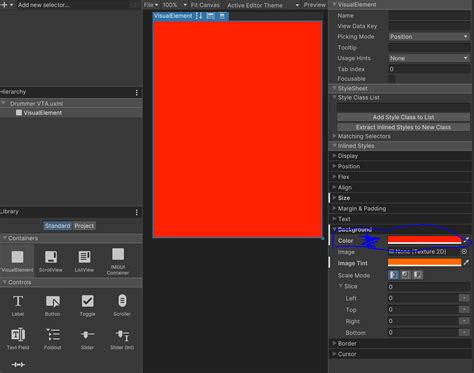
Task: Toggle the Focusable checkbox
Action: pyautogui.click(x=392, y=79)
